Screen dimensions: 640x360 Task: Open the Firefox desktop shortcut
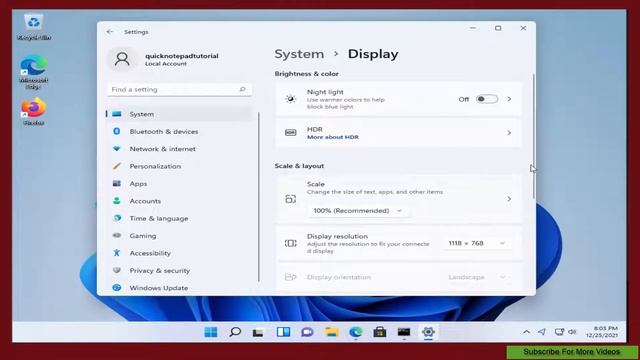tap(34, 111)
